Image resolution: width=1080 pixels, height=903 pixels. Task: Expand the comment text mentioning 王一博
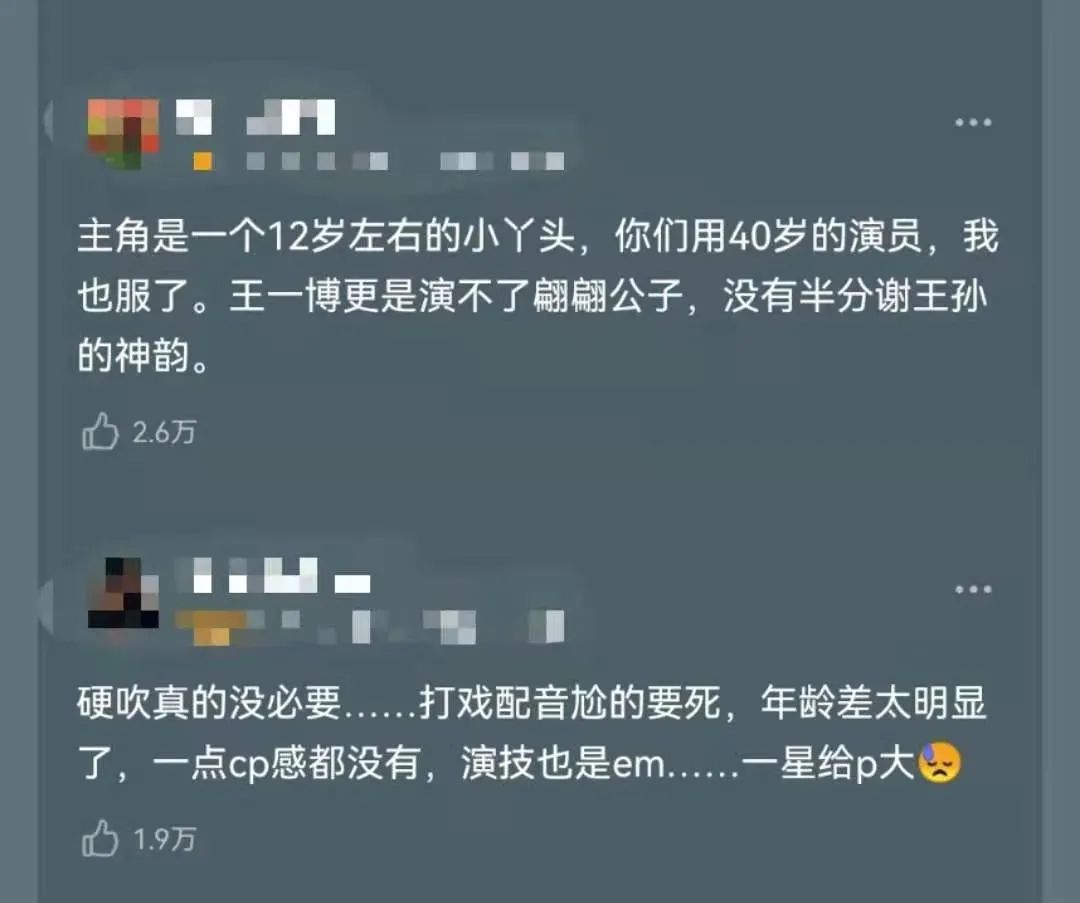click(x=537, y=295)
